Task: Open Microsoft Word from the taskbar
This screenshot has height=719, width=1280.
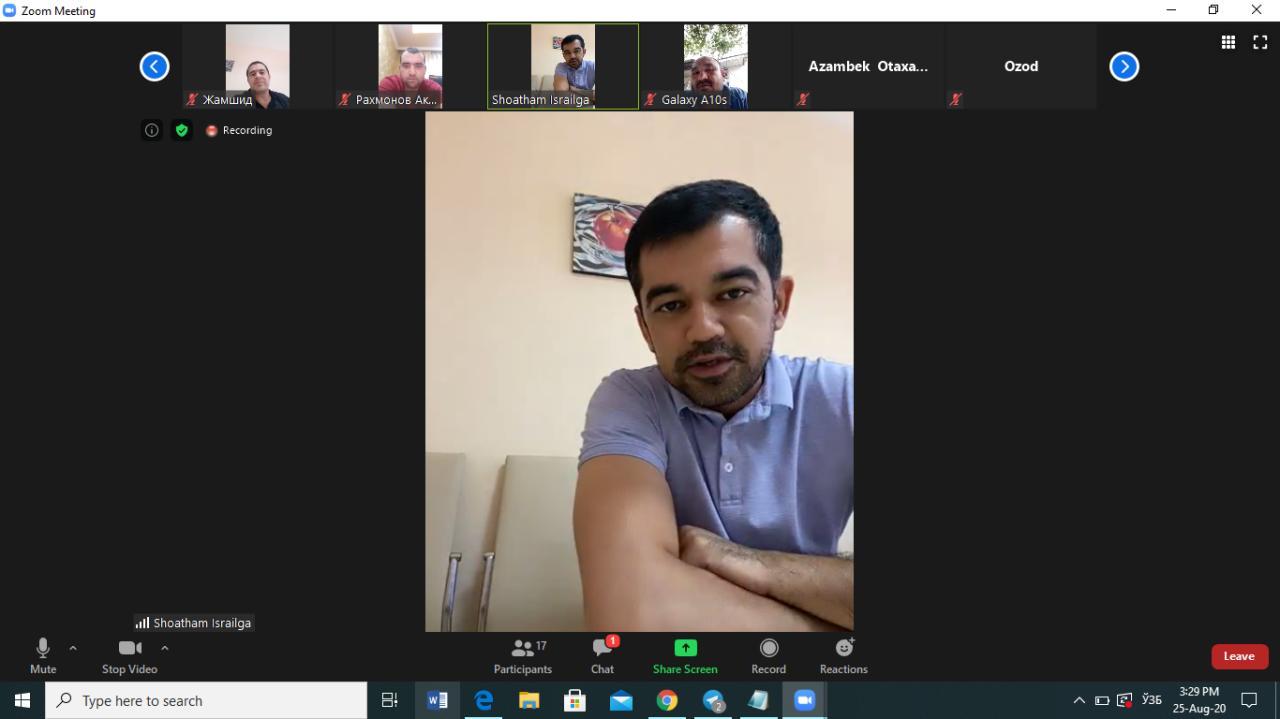Action: point(437,701)
